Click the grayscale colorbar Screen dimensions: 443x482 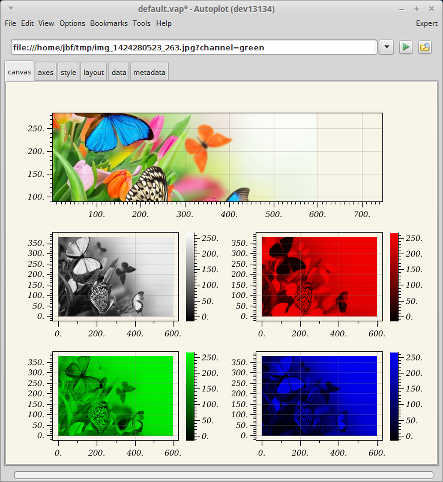(190, 277)
